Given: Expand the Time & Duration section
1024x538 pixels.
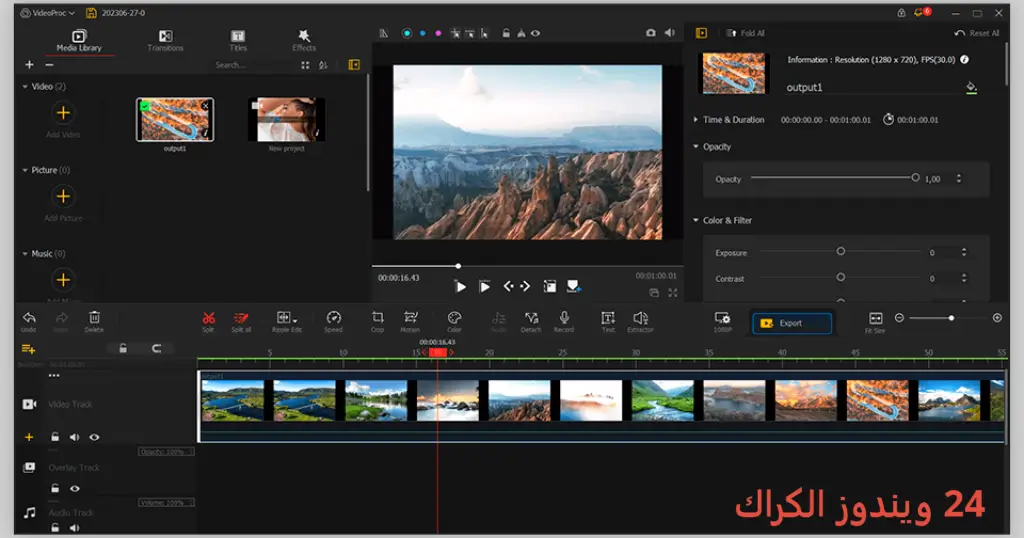Looking at the screenshot, I should pyautogui.click(x=696, y=120).
